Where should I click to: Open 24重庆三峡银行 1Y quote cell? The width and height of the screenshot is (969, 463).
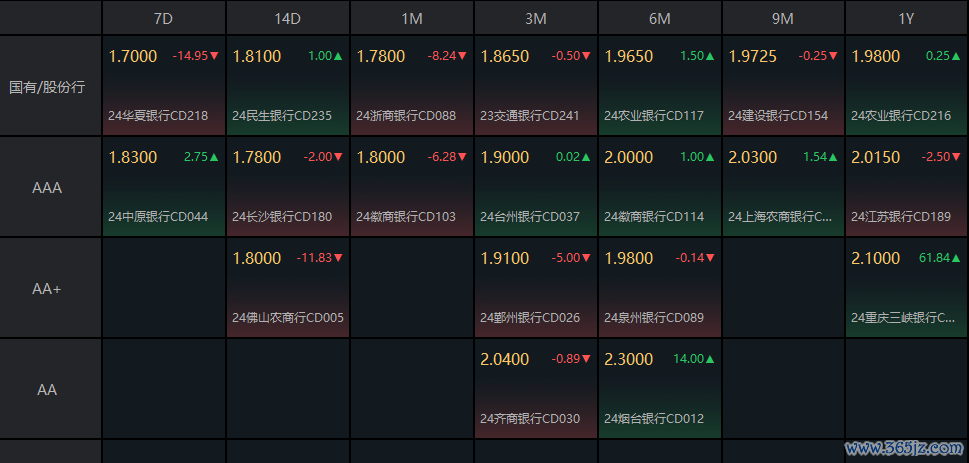(907, 288)
